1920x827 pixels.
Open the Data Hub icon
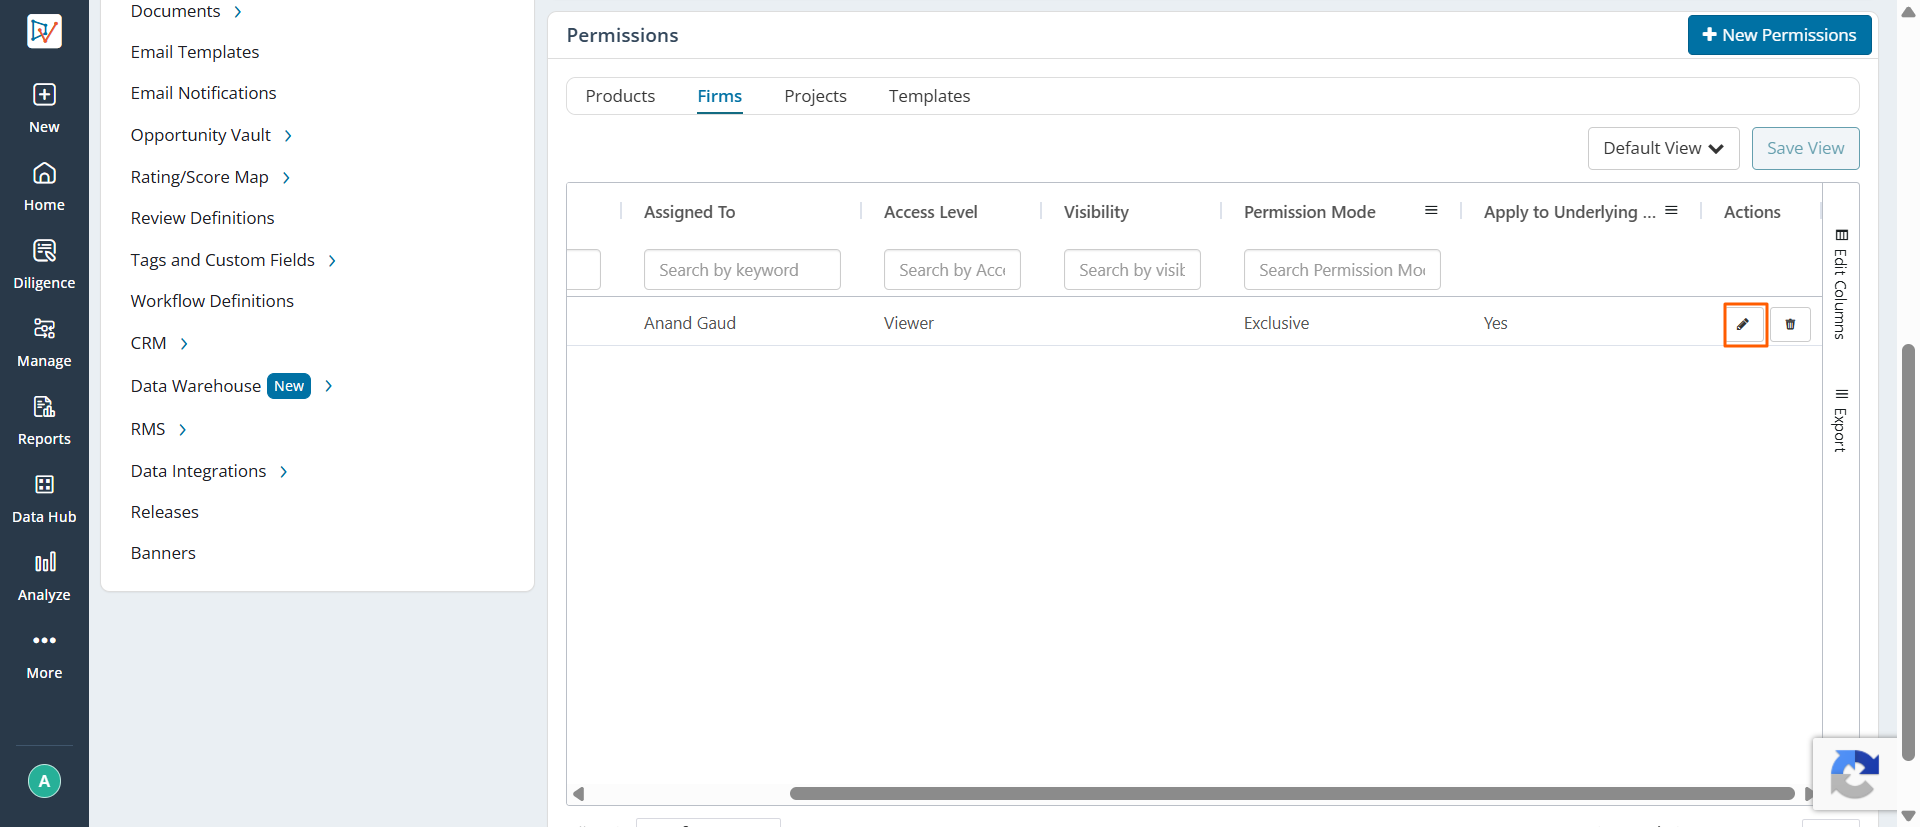[44, 484]
